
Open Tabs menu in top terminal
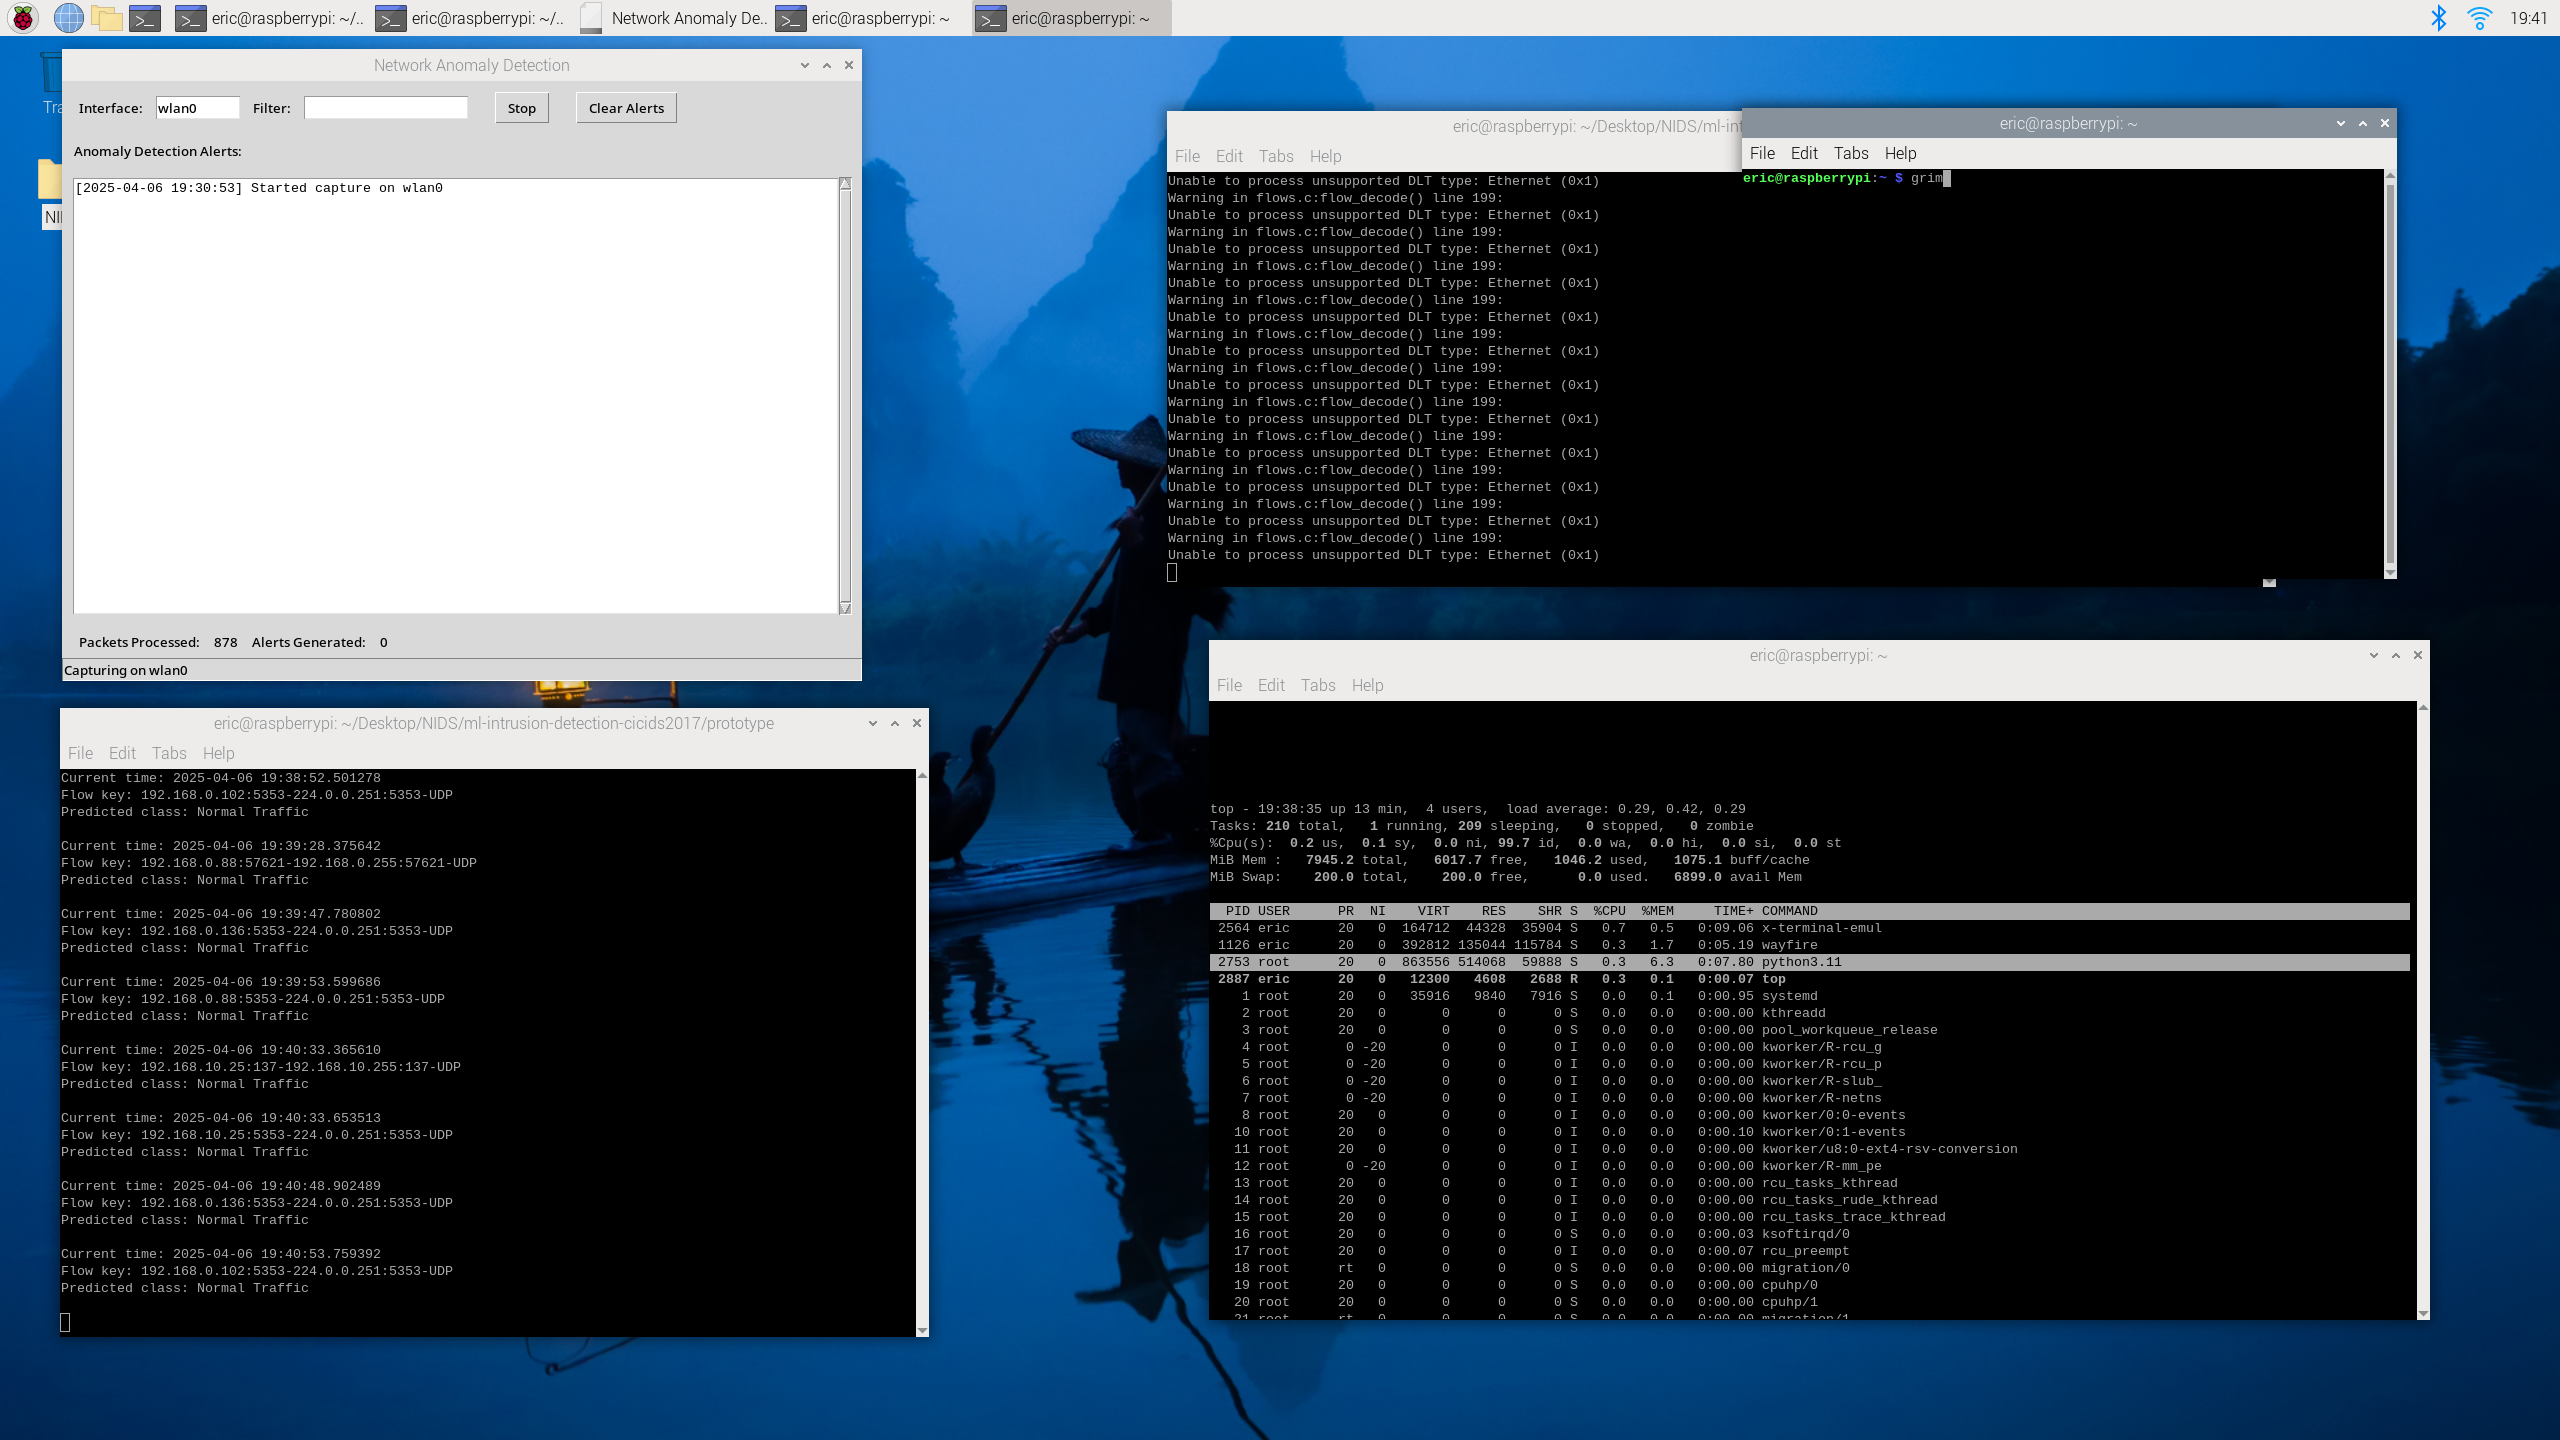coord(1318,685)
